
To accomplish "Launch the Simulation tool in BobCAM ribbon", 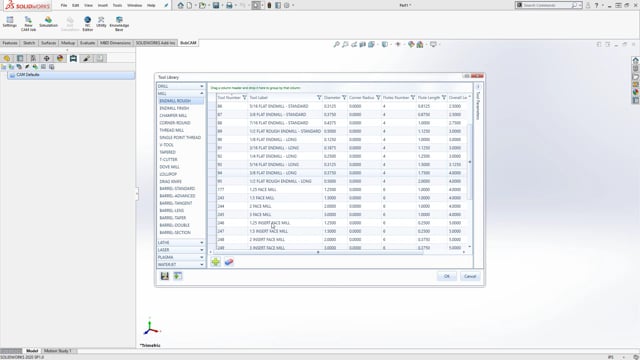I will click(48, 22).
